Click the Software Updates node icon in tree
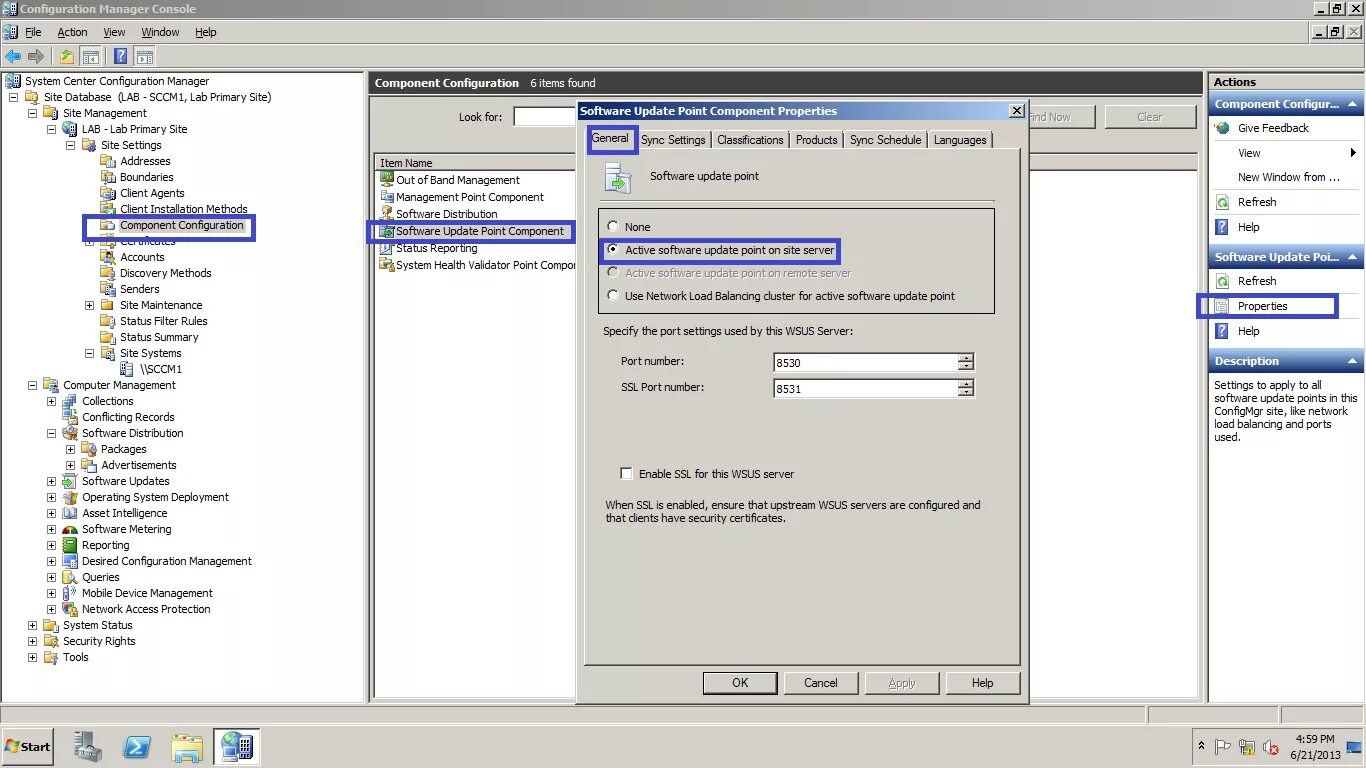This screenshot has width=1366, height=768. coord(70,481)
